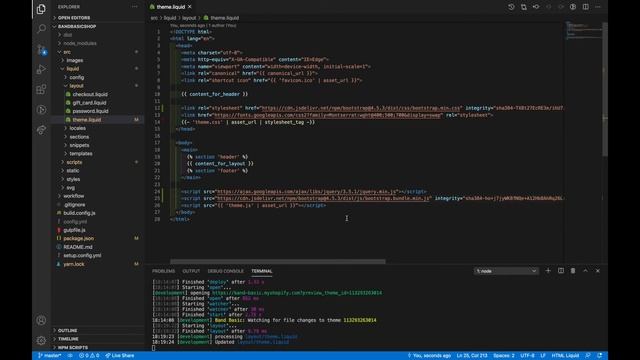This screenshot has height=360, width=640.
Task: Change the HTML Liquid language mode
Action: coord(565,356)
